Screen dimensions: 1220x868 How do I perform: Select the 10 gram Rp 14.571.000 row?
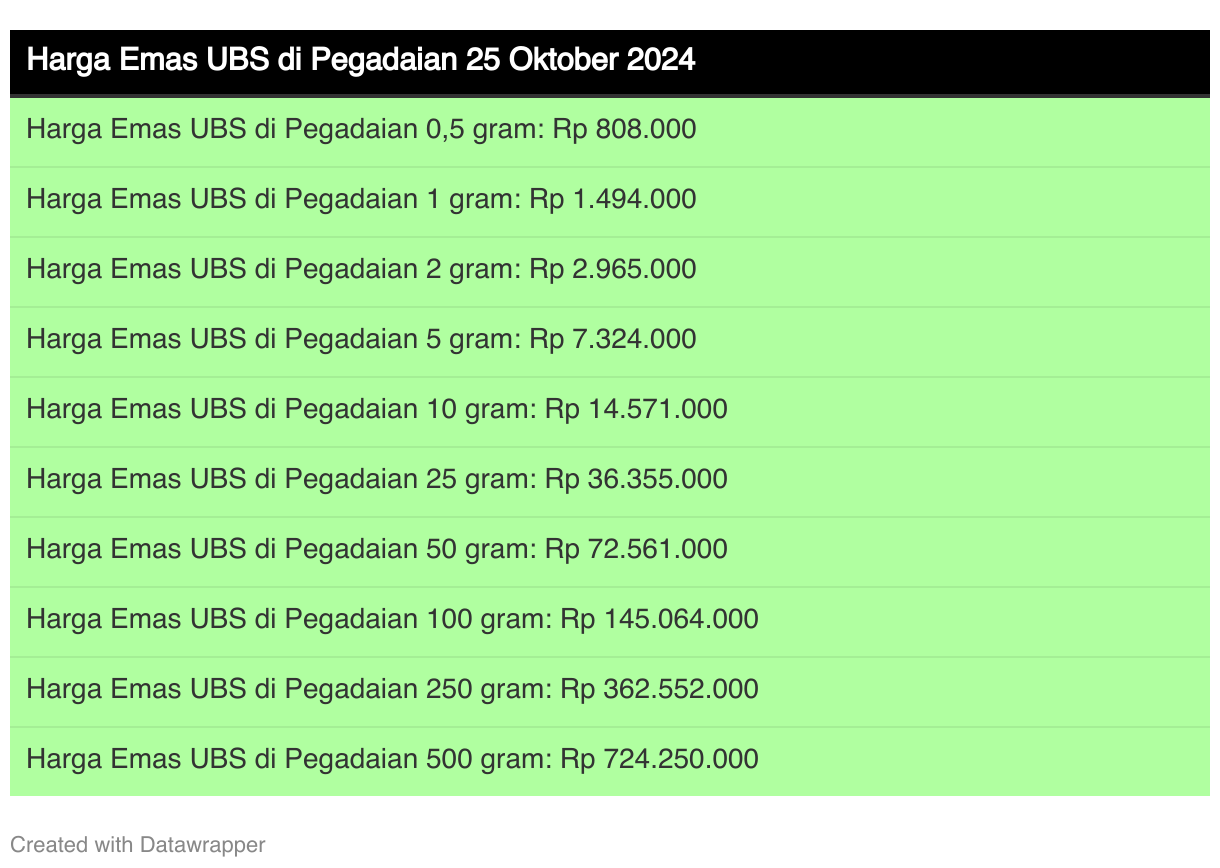[x=610, y=411]
